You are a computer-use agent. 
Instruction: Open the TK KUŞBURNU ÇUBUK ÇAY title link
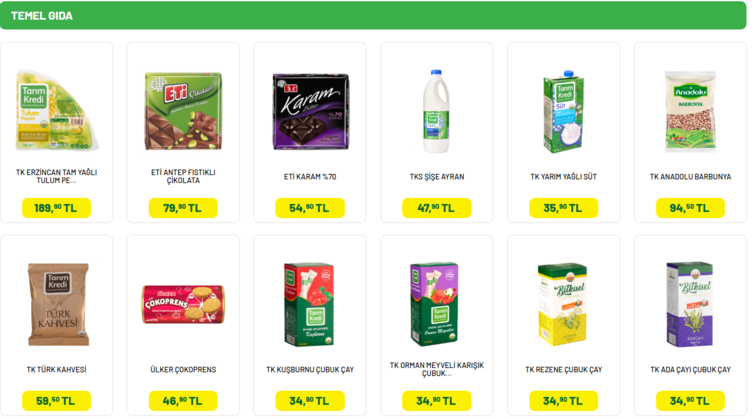click(x=310, y=370)
